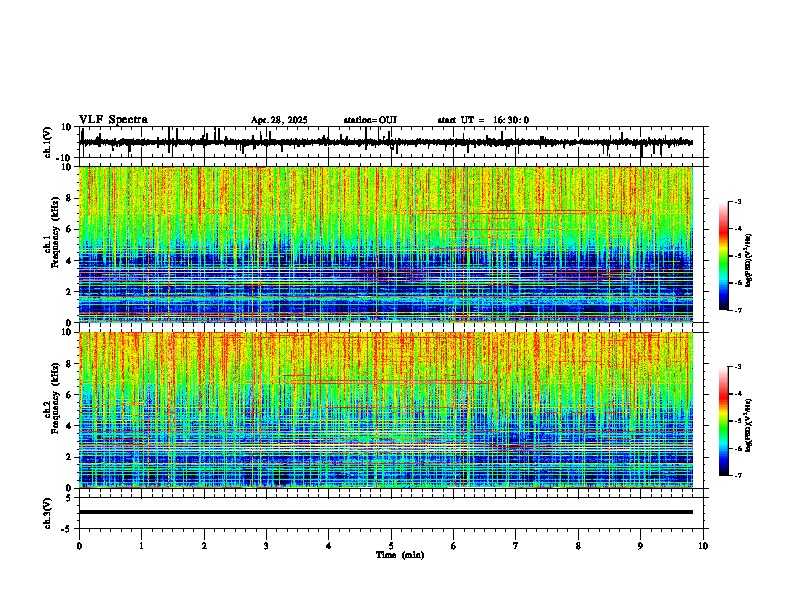Click time axis tick label "7"
The image size is (792, 612).
(x=516, y=546)
